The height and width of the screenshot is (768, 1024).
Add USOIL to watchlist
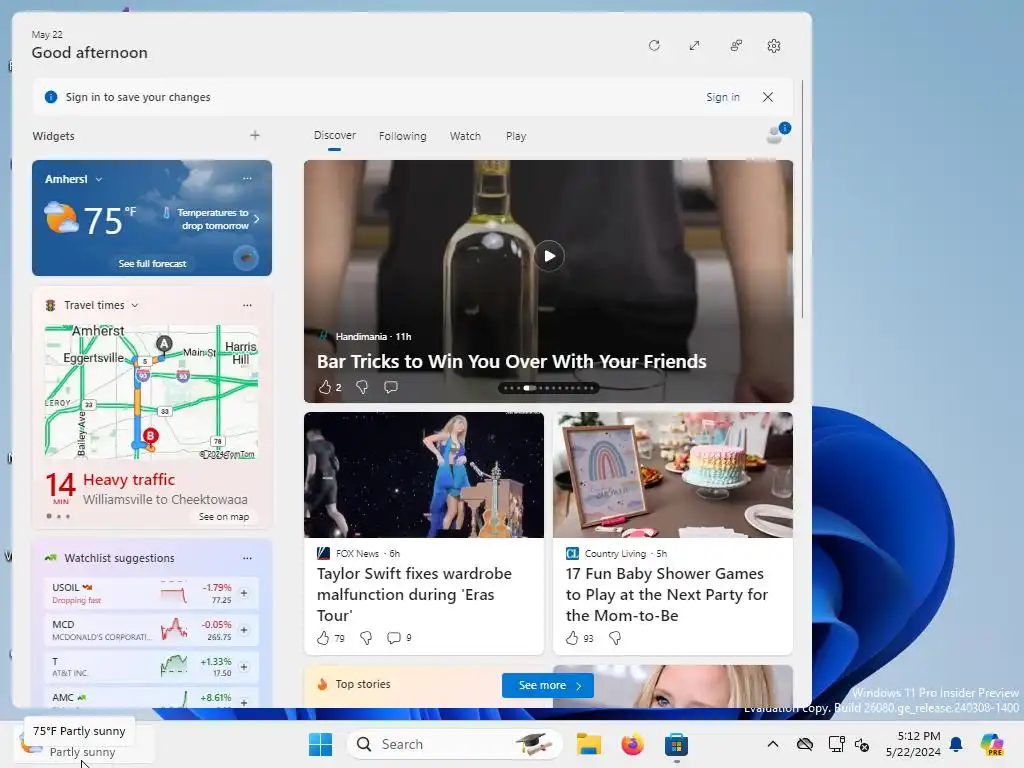pos(244,593)
